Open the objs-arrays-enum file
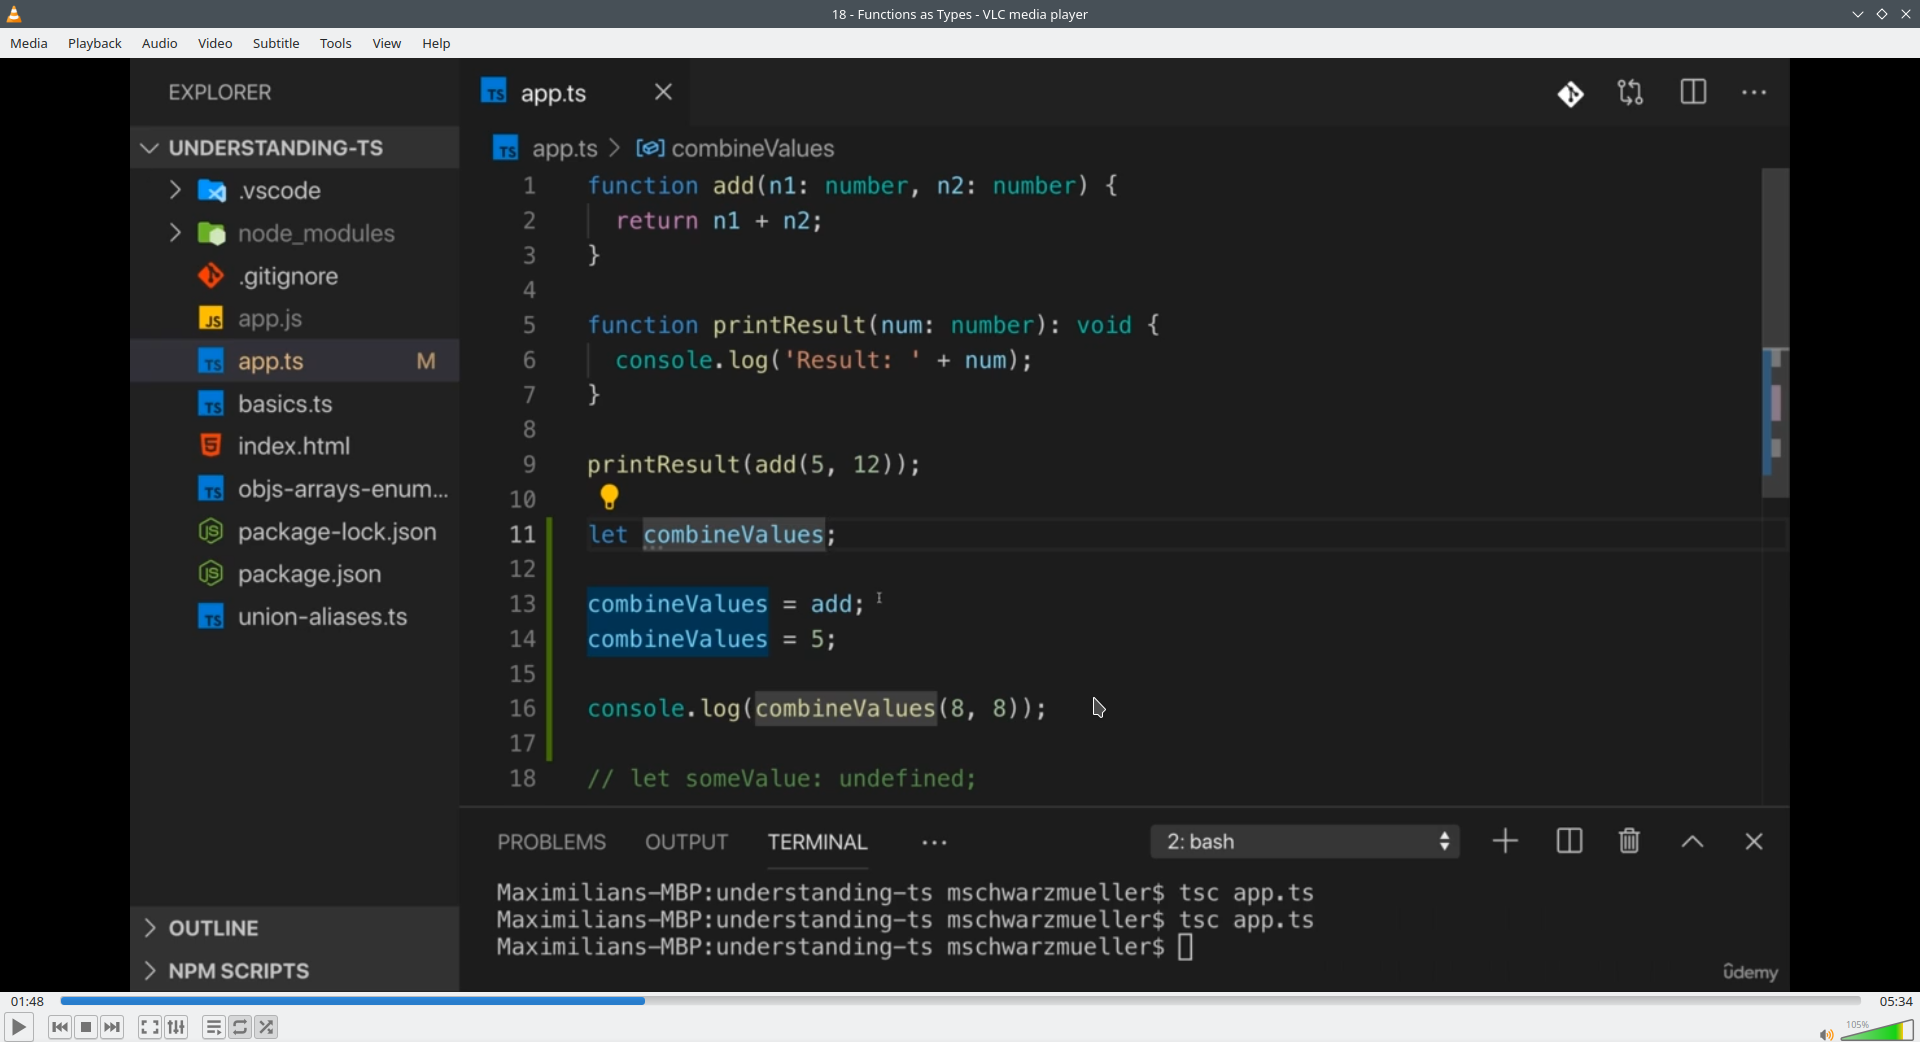 coord(295,489)
